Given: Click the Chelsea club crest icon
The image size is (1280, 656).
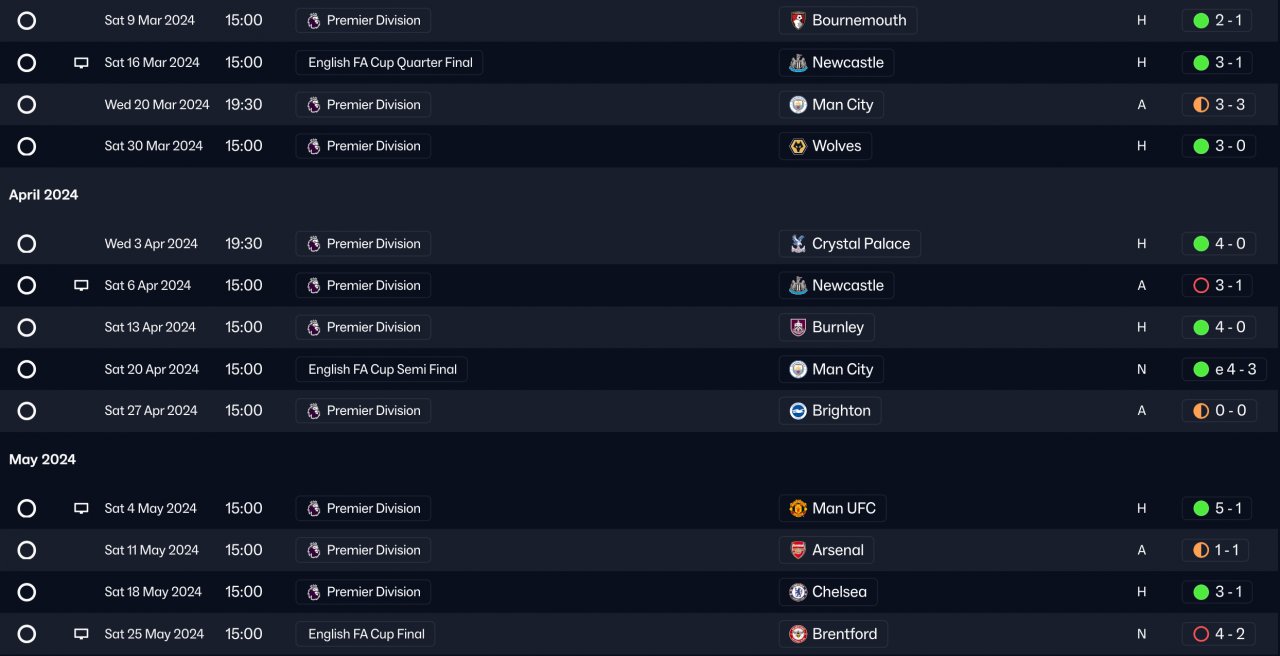Looking at the screenshot, I should [x=798, y=592].
